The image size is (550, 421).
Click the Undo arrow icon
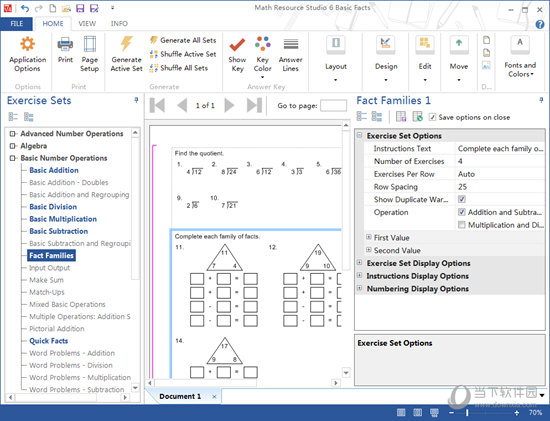(x=25, y=8)
